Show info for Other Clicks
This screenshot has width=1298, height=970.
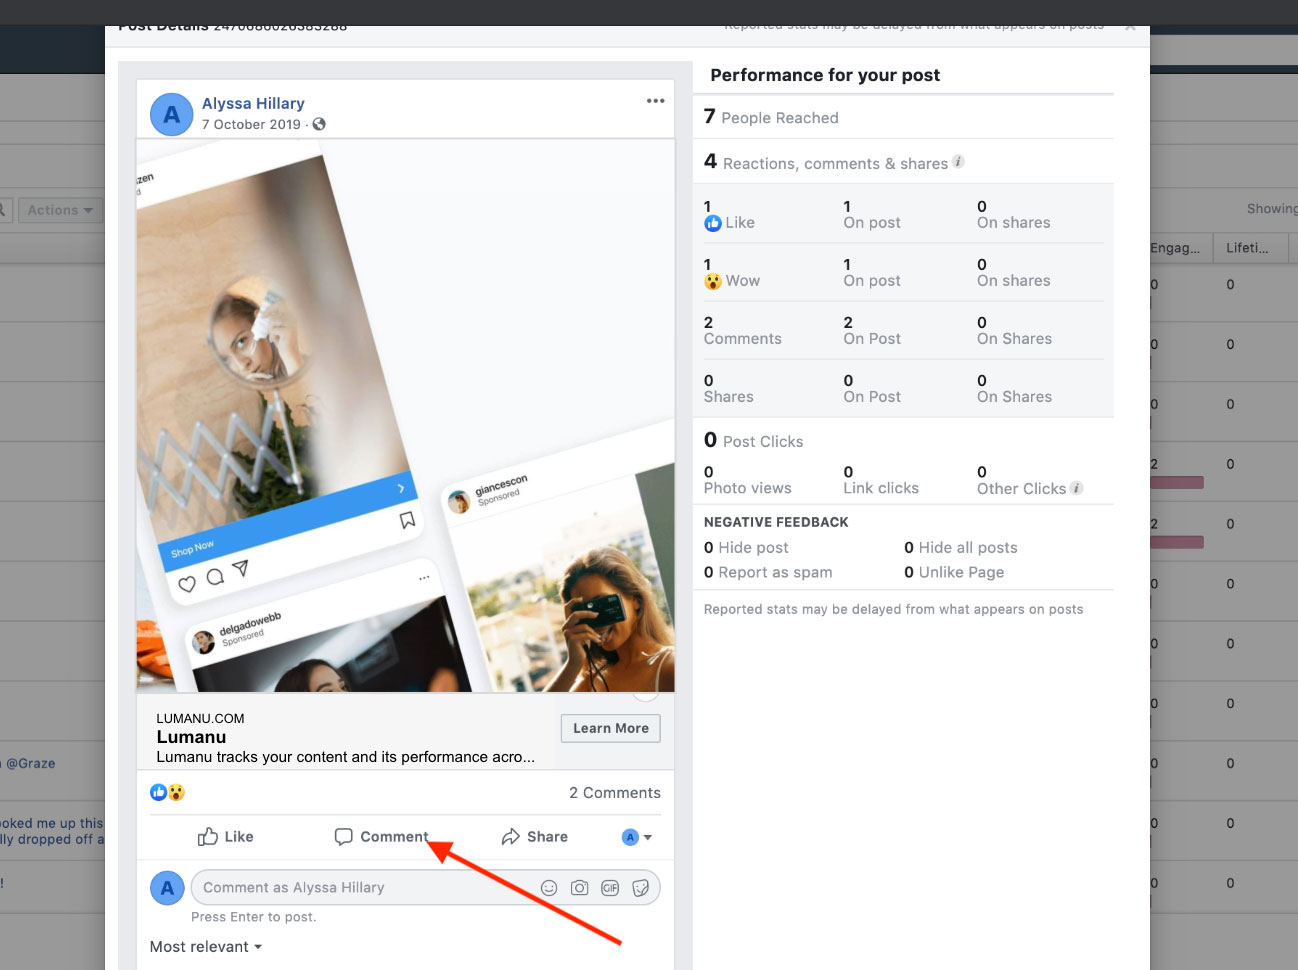tap(1076, 488)
